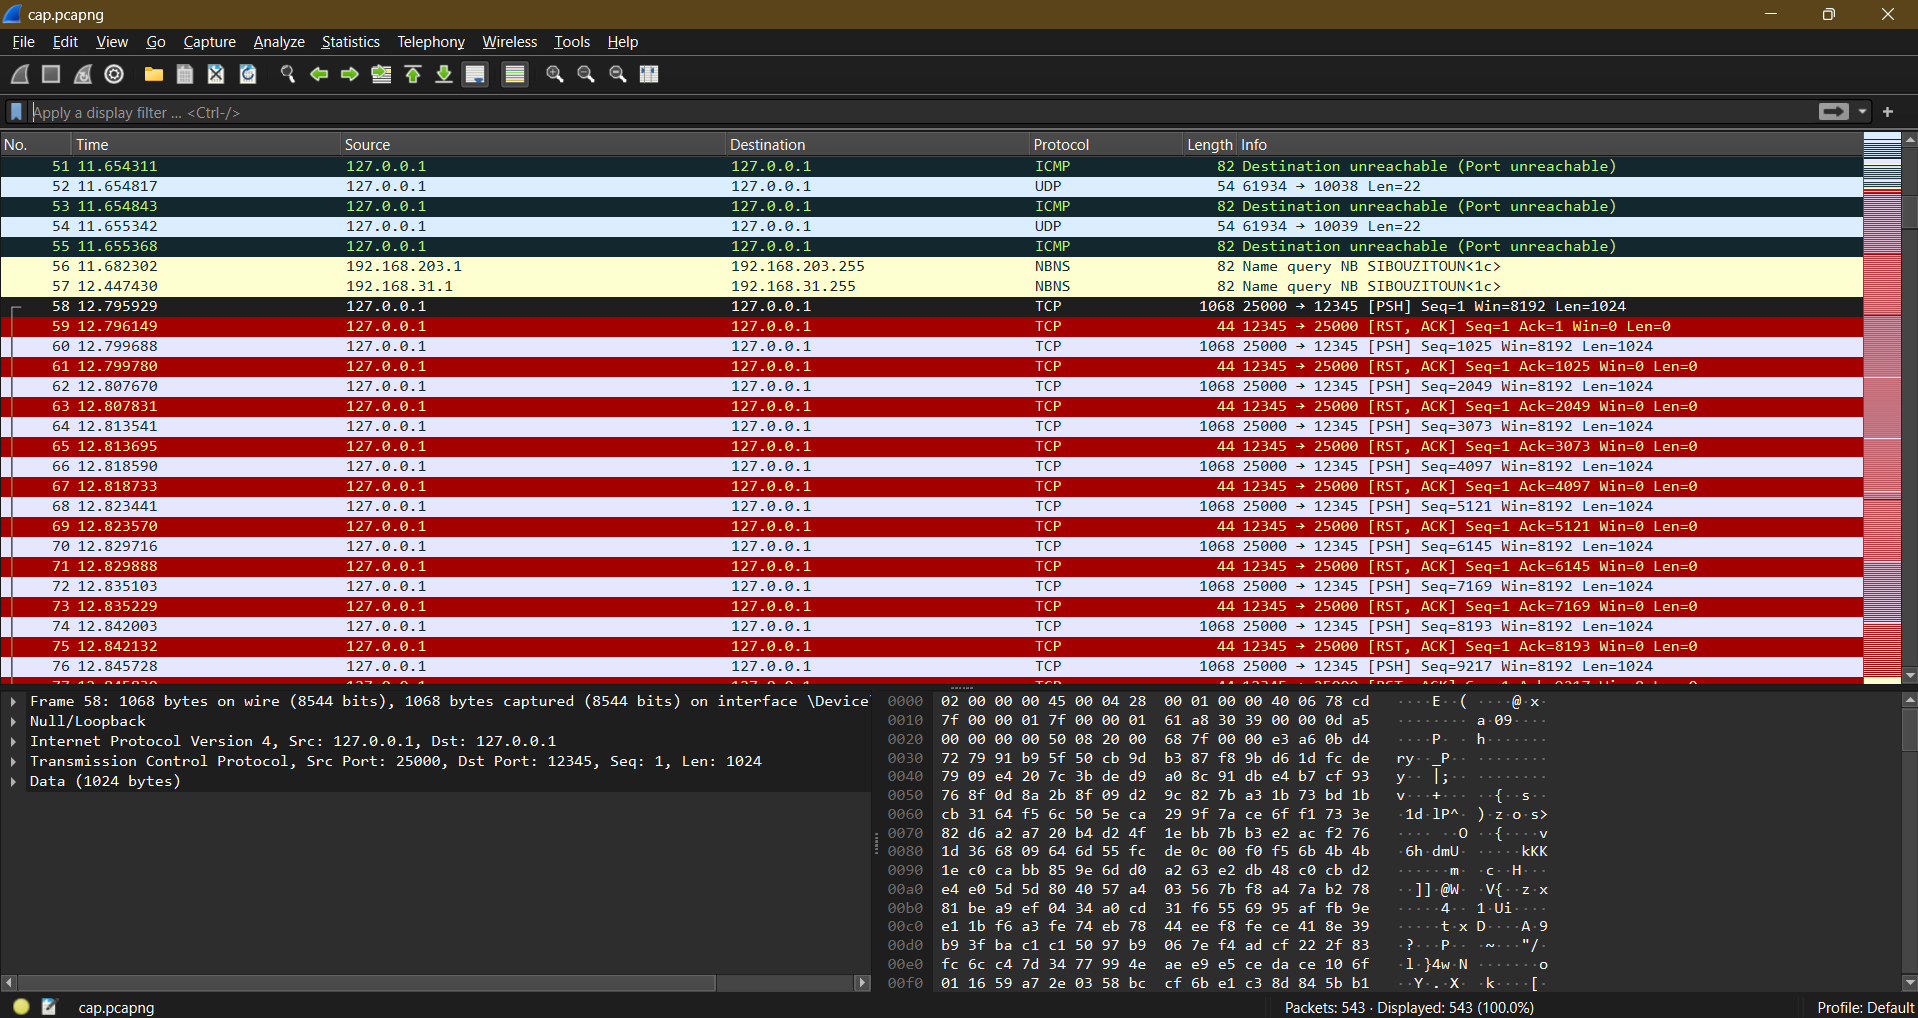Reload this capture file
Viewport: 1918px width, 1018px height.
[247, 74]
